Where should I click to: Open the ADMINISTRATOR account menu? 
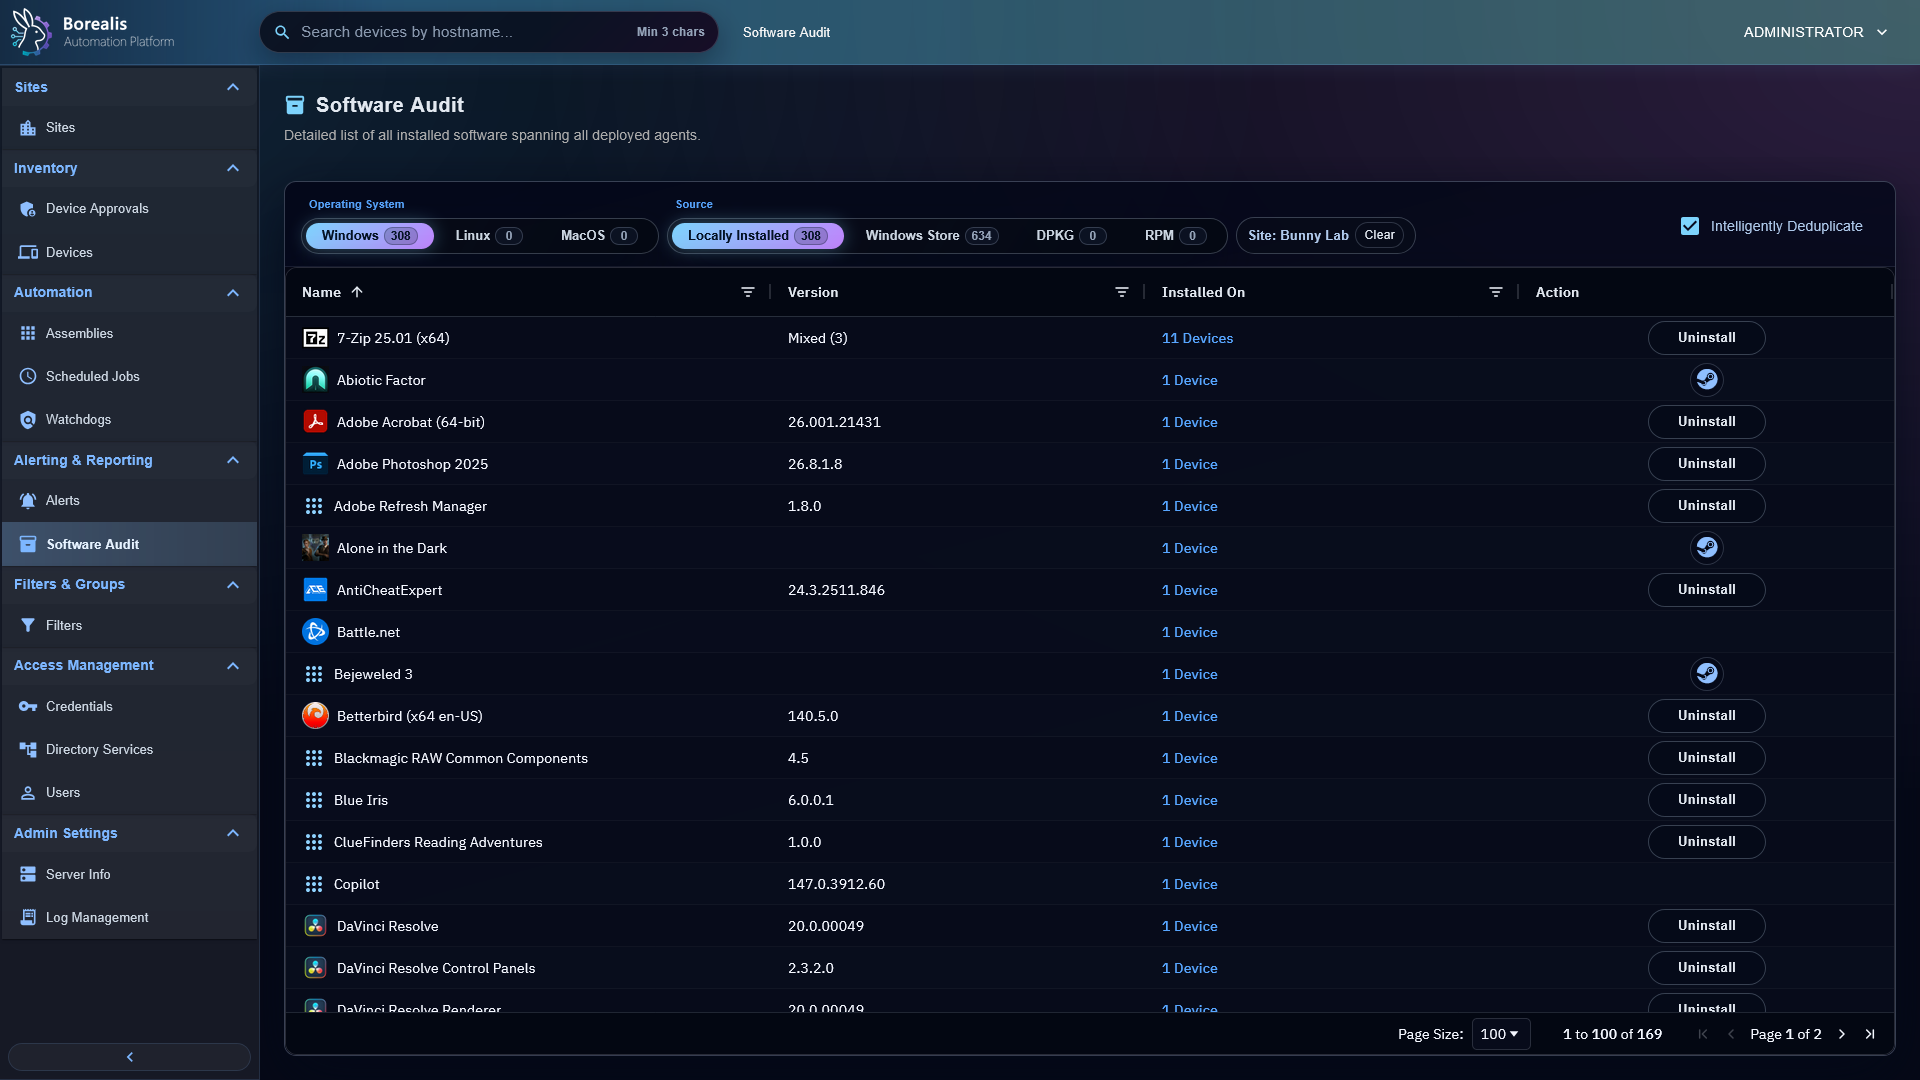click(1815, 32)
